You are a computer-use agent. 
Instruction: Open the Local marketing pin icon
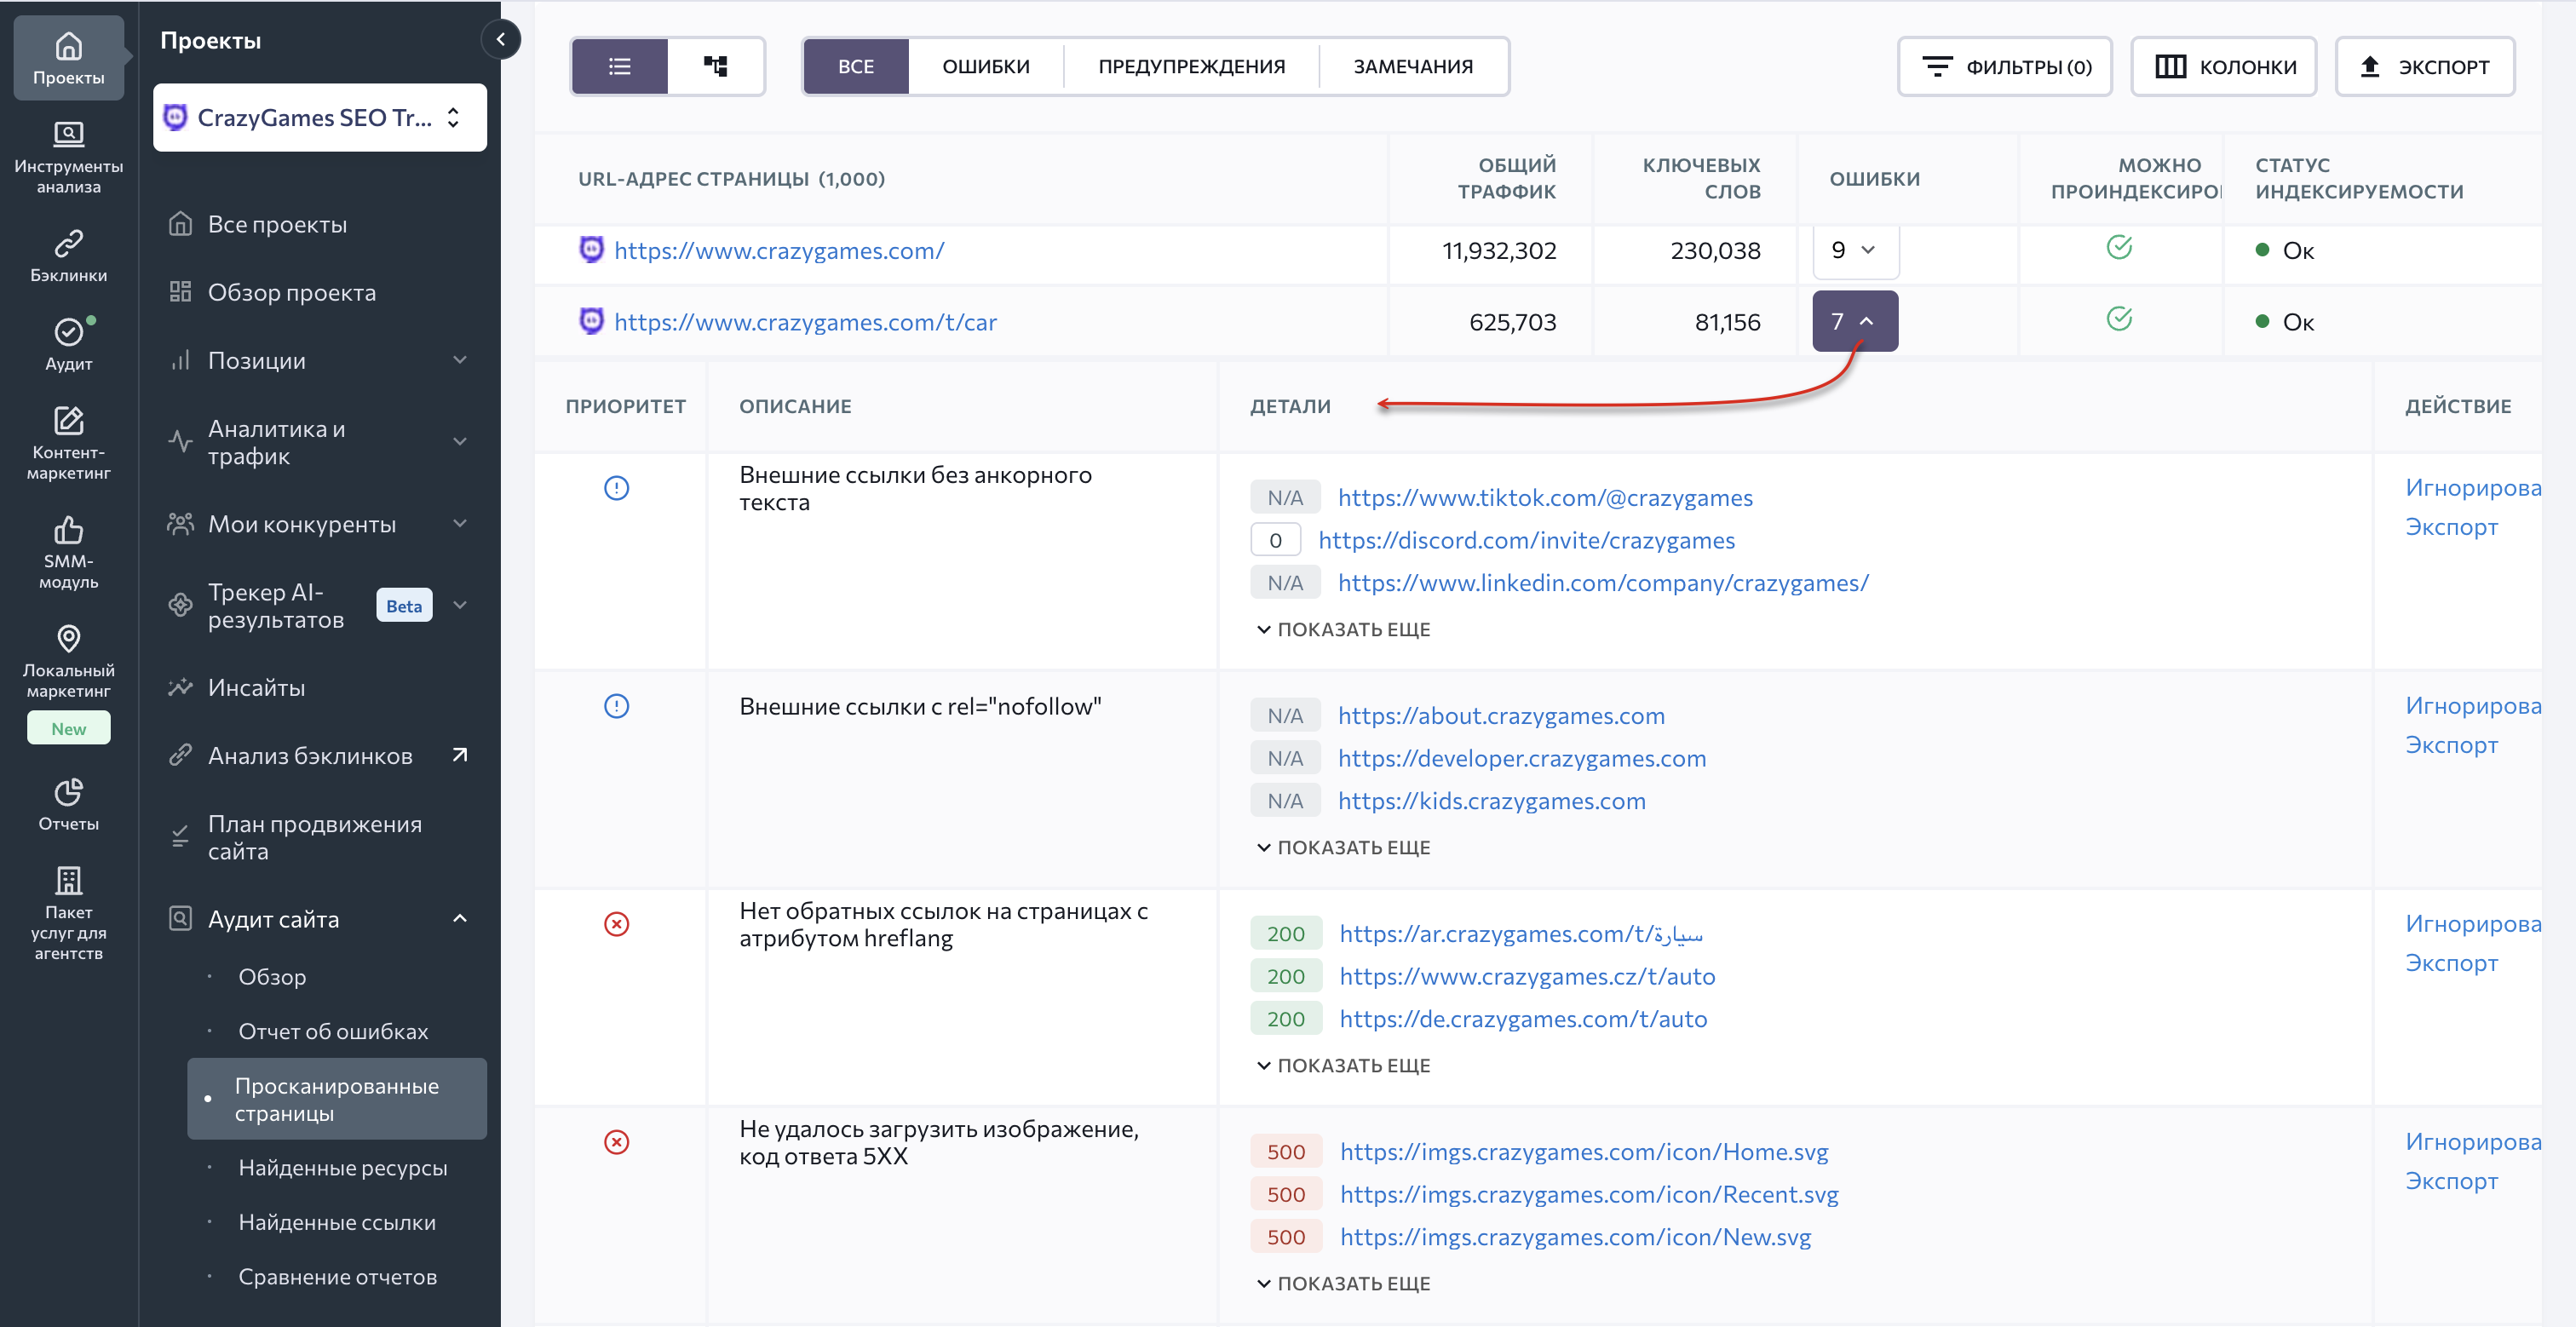(x=68, y=638)
